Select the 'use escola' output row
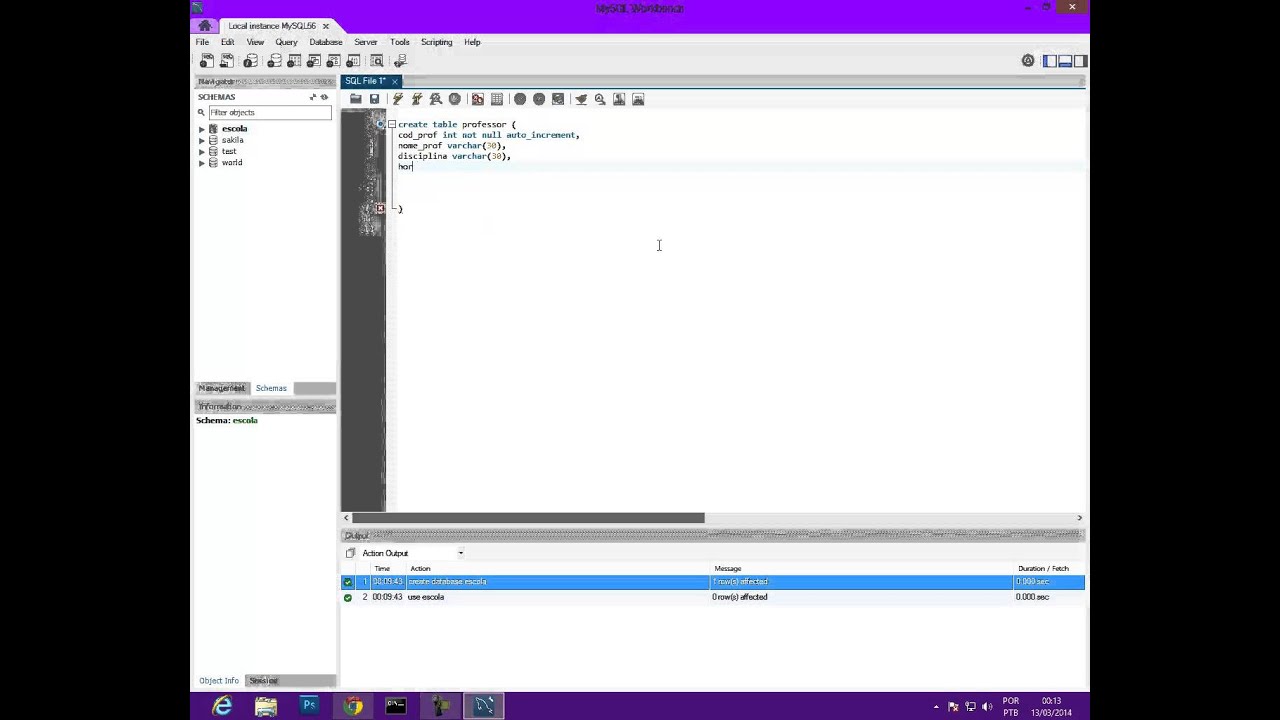 [x=713, y=597]
